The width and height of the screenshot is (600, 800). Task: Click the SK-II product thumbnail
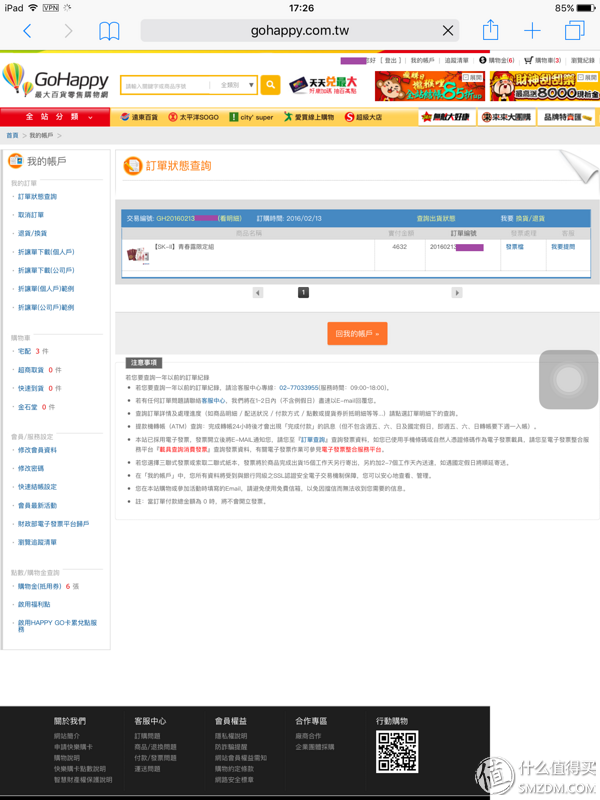(138, 255)
